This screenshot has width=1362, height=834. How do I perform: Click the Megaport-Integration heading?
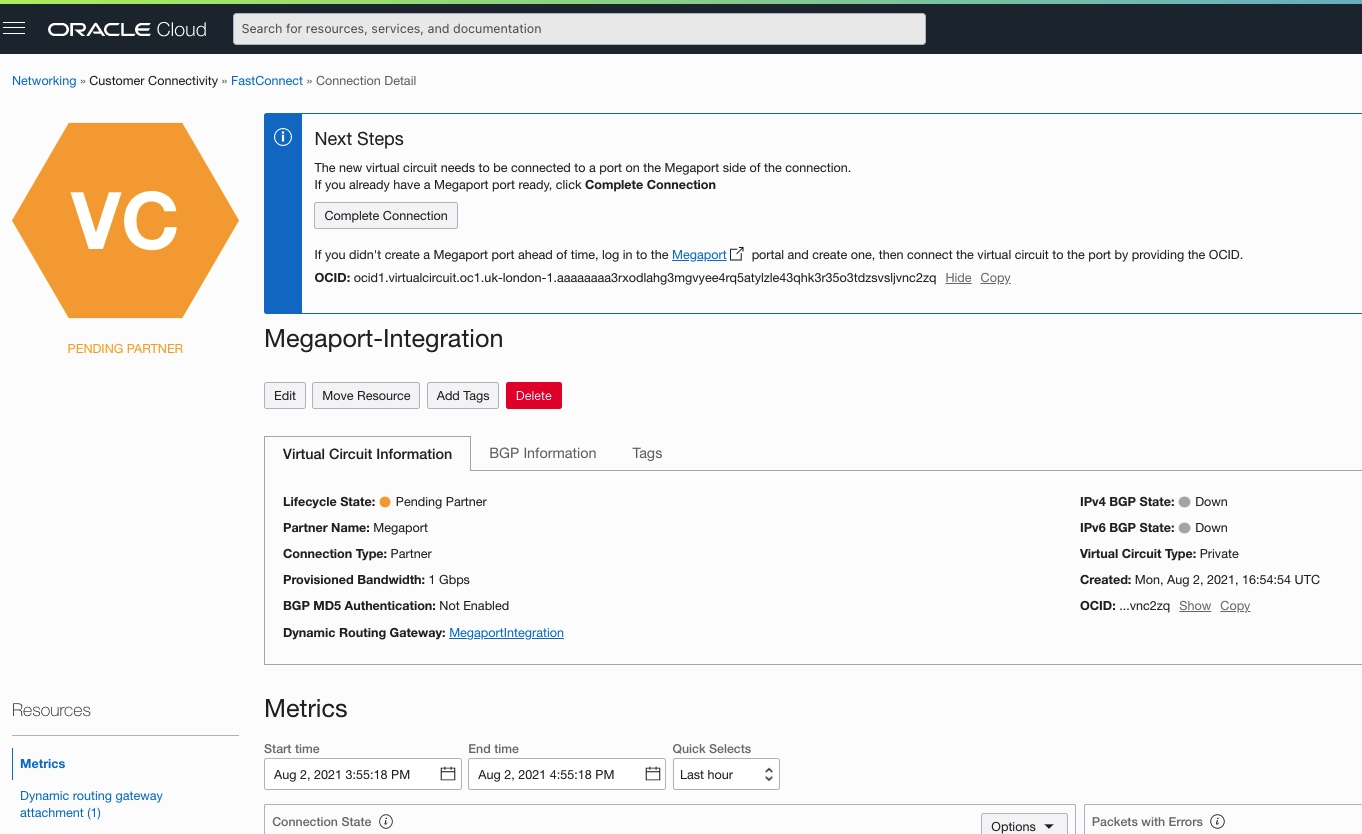pos(383,339)
